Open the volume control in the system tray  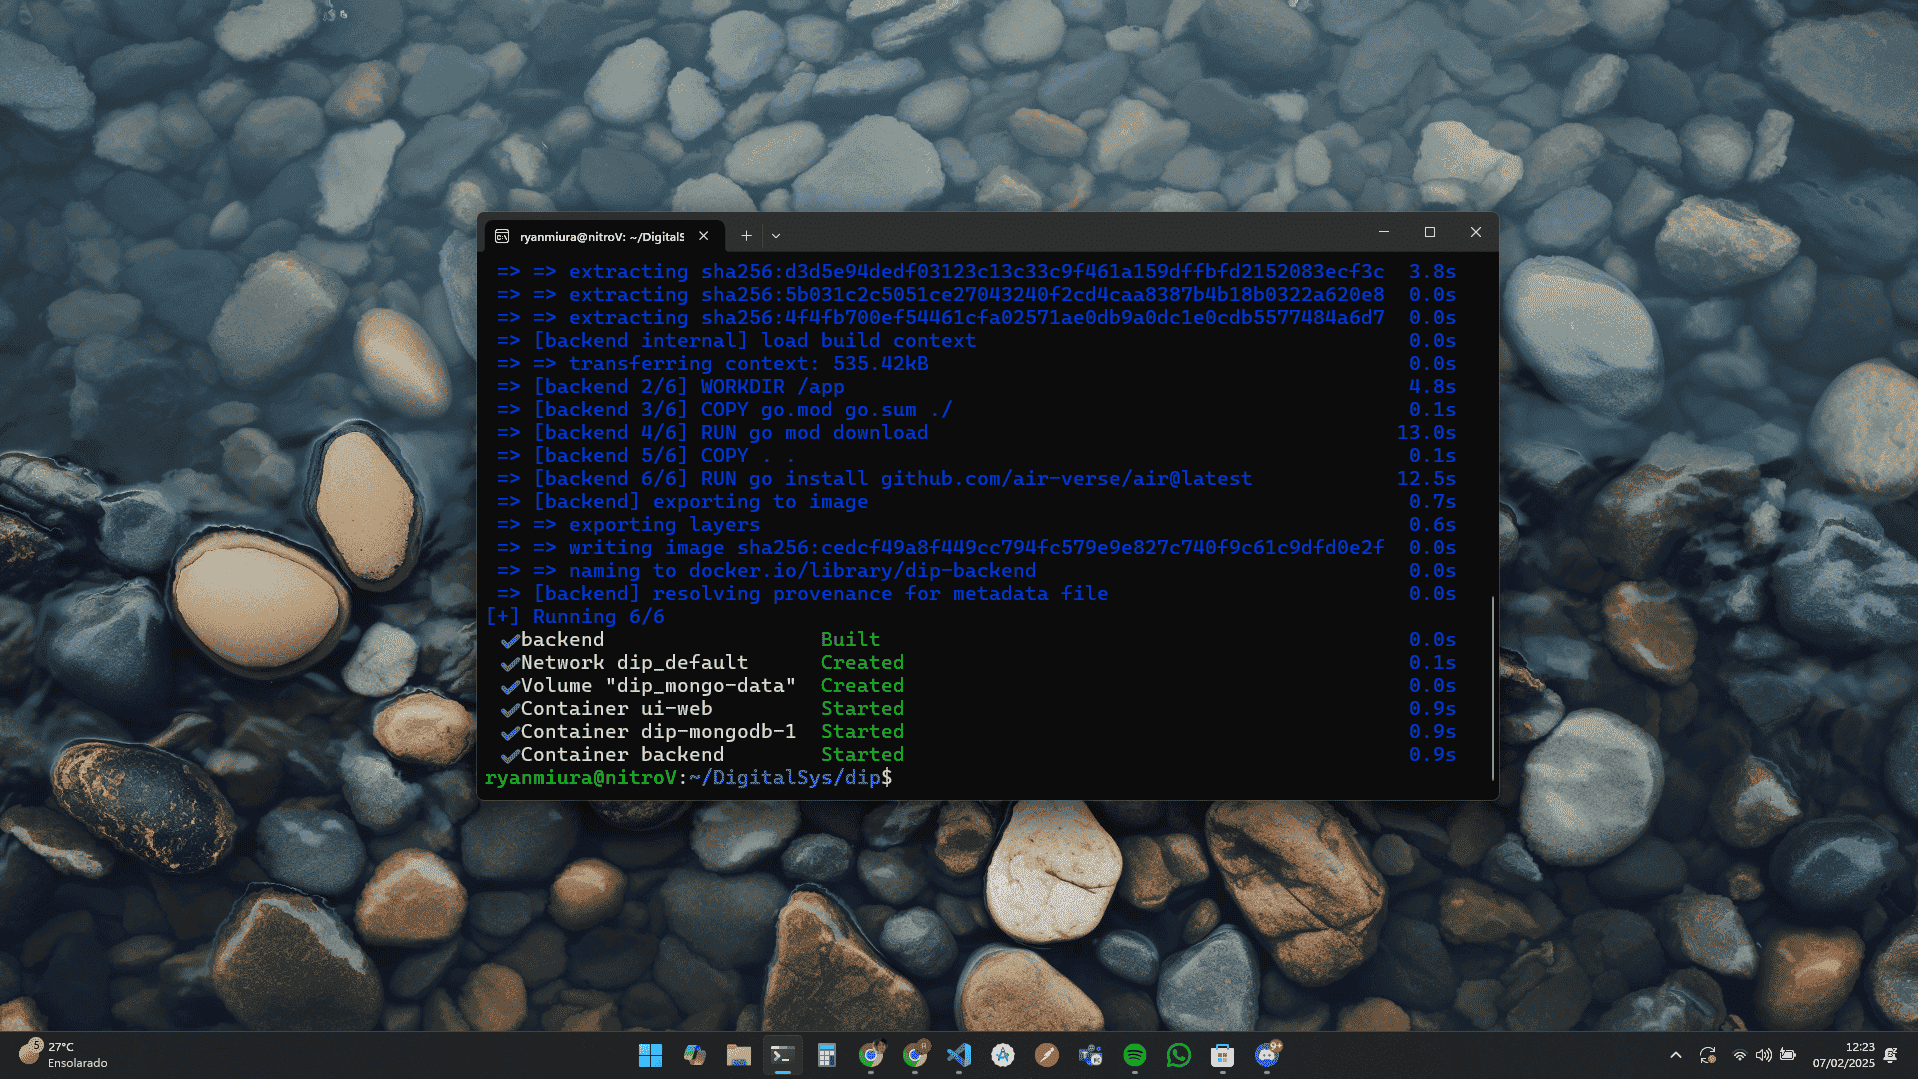1763,1055
